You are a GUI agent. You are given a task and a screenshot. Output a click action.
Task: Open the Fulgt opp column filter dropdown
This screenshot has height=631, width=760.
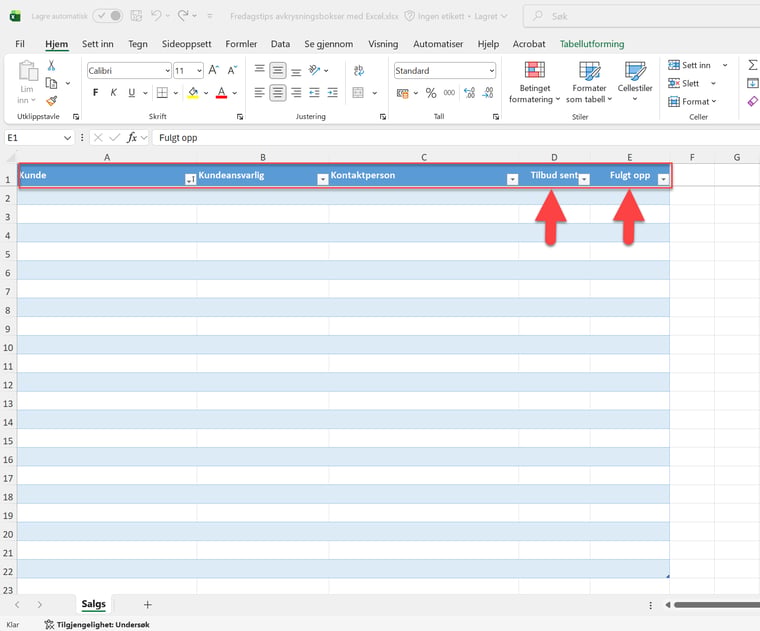tap(663, 179)
